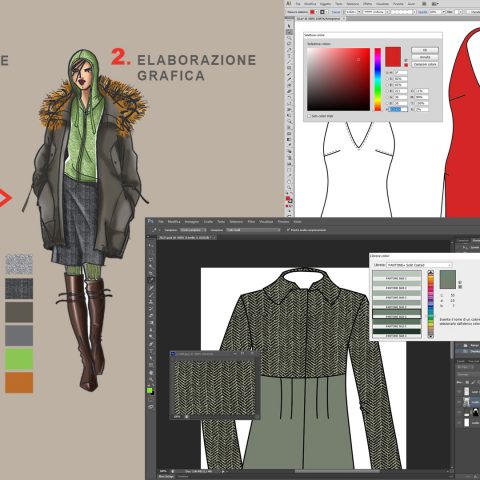Select the History Brush tool
This screenshot has width=480, height=480.
tap(151, 309)
